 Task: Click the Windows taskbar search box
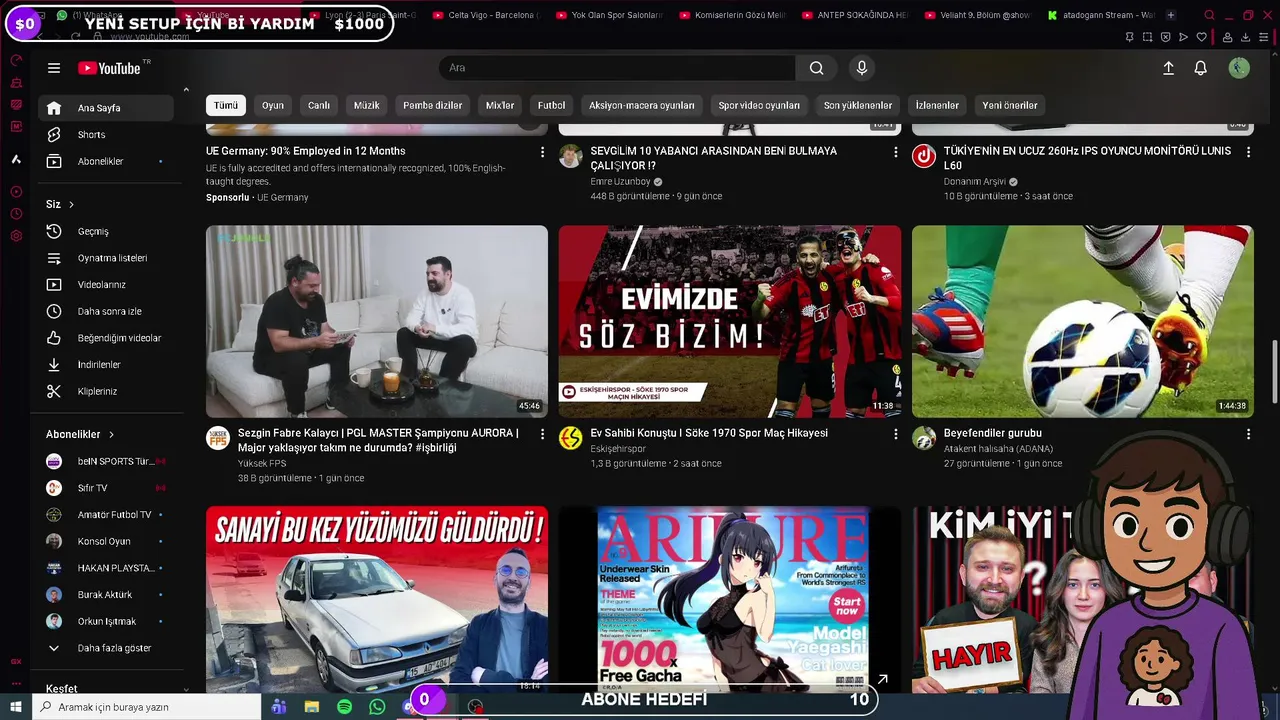pos(147,707)
